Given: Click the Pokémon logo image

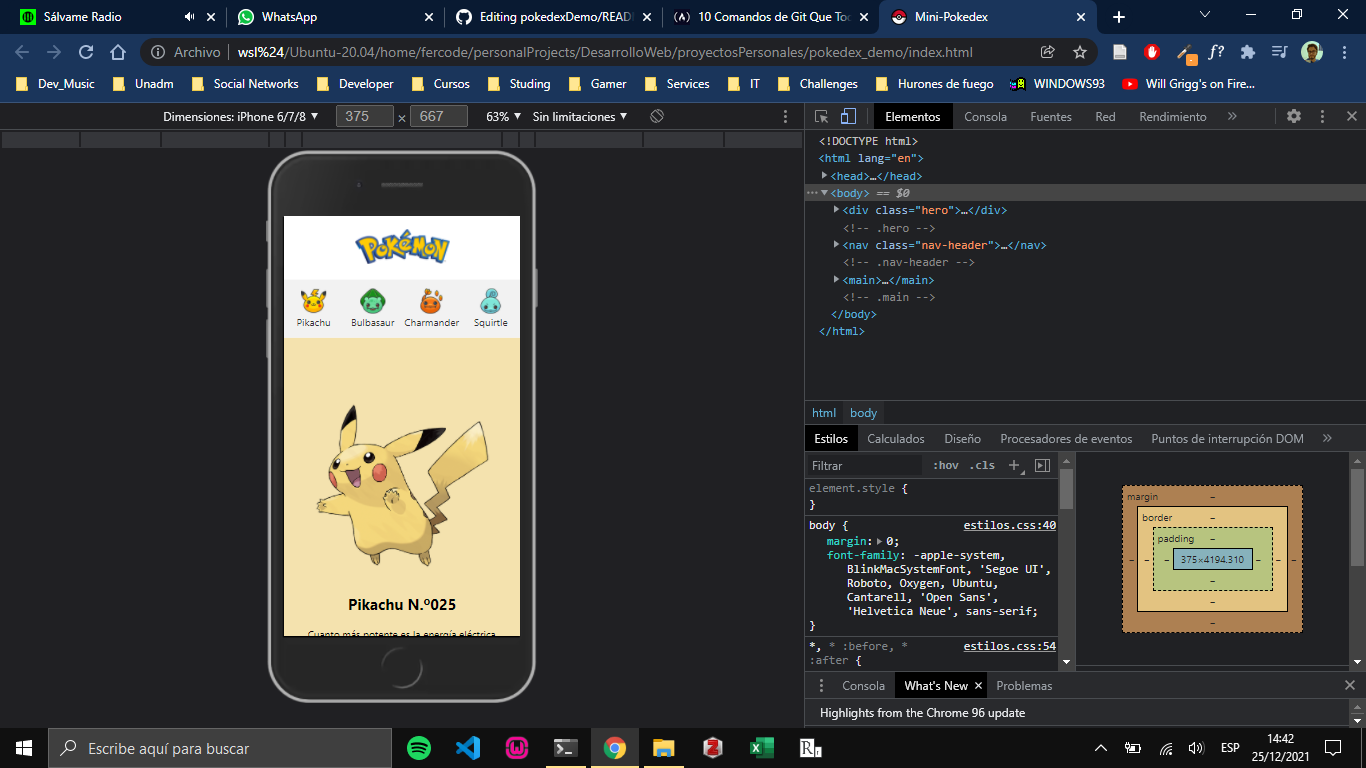Looking at the screenshot, I should pyautogui.click(x=402, y=248).
